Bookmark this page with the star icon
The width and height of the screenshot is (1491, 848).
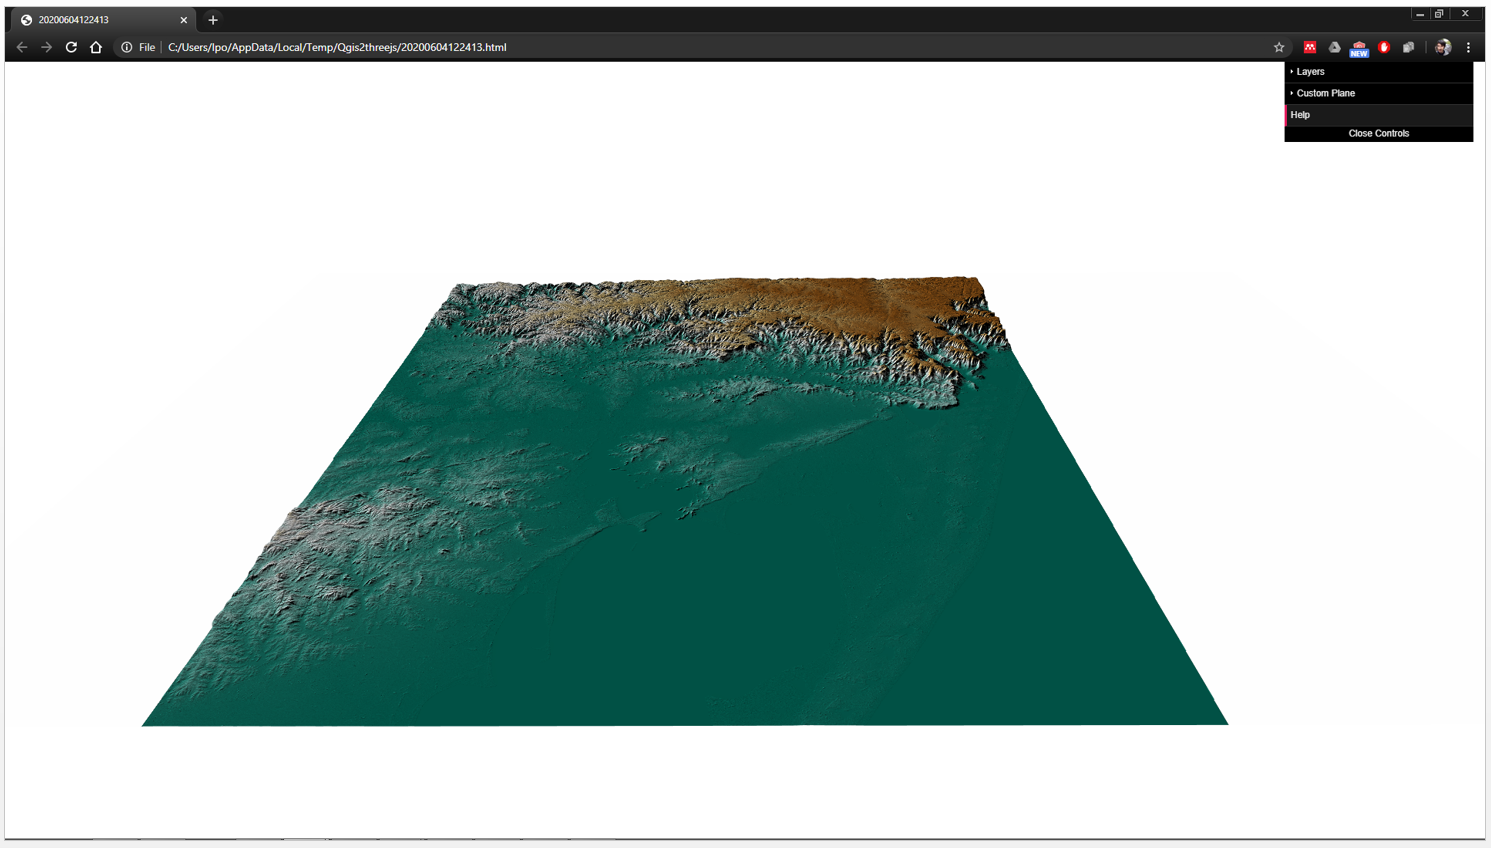(x=1279, y=47)
